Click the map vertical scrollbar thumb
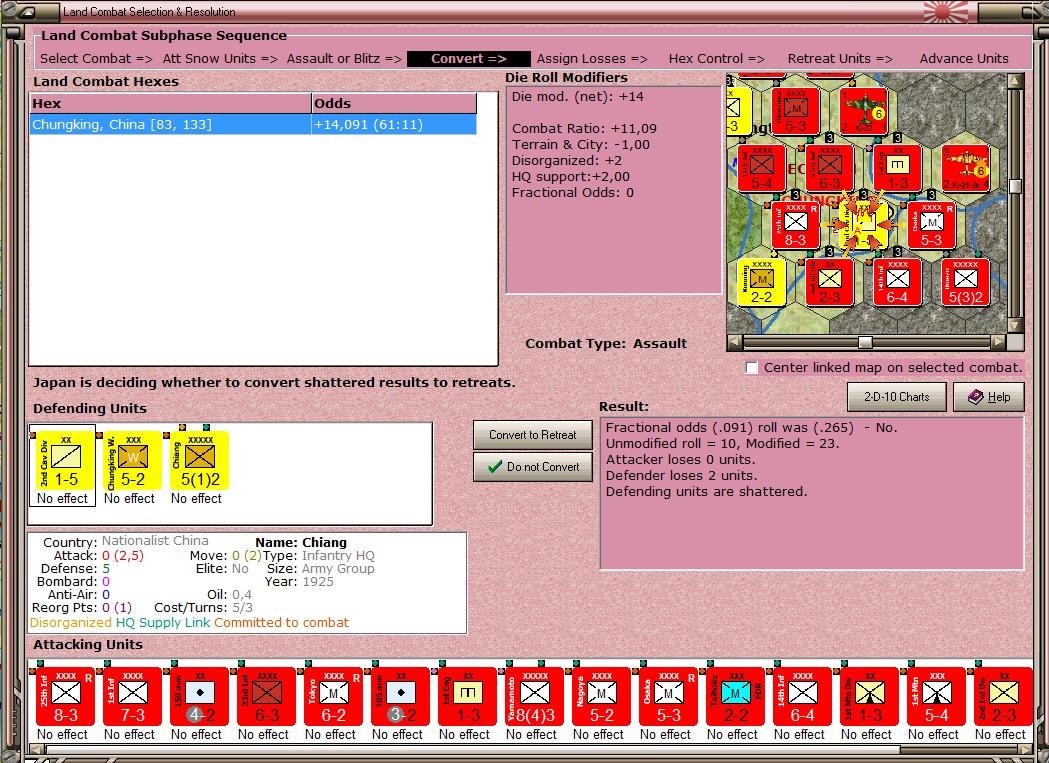 coord(1015,186)
